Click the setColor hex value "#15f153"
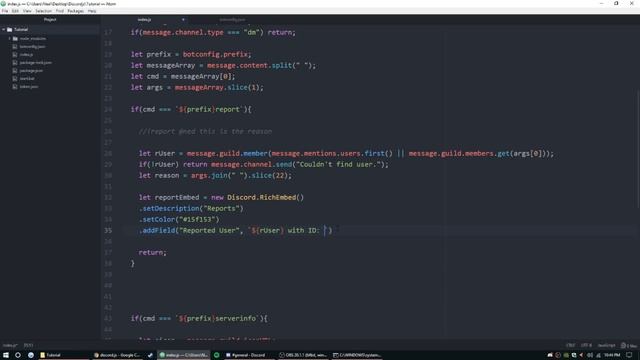The width and height of the screenshot is (640, 360). (x=197, y=220)
